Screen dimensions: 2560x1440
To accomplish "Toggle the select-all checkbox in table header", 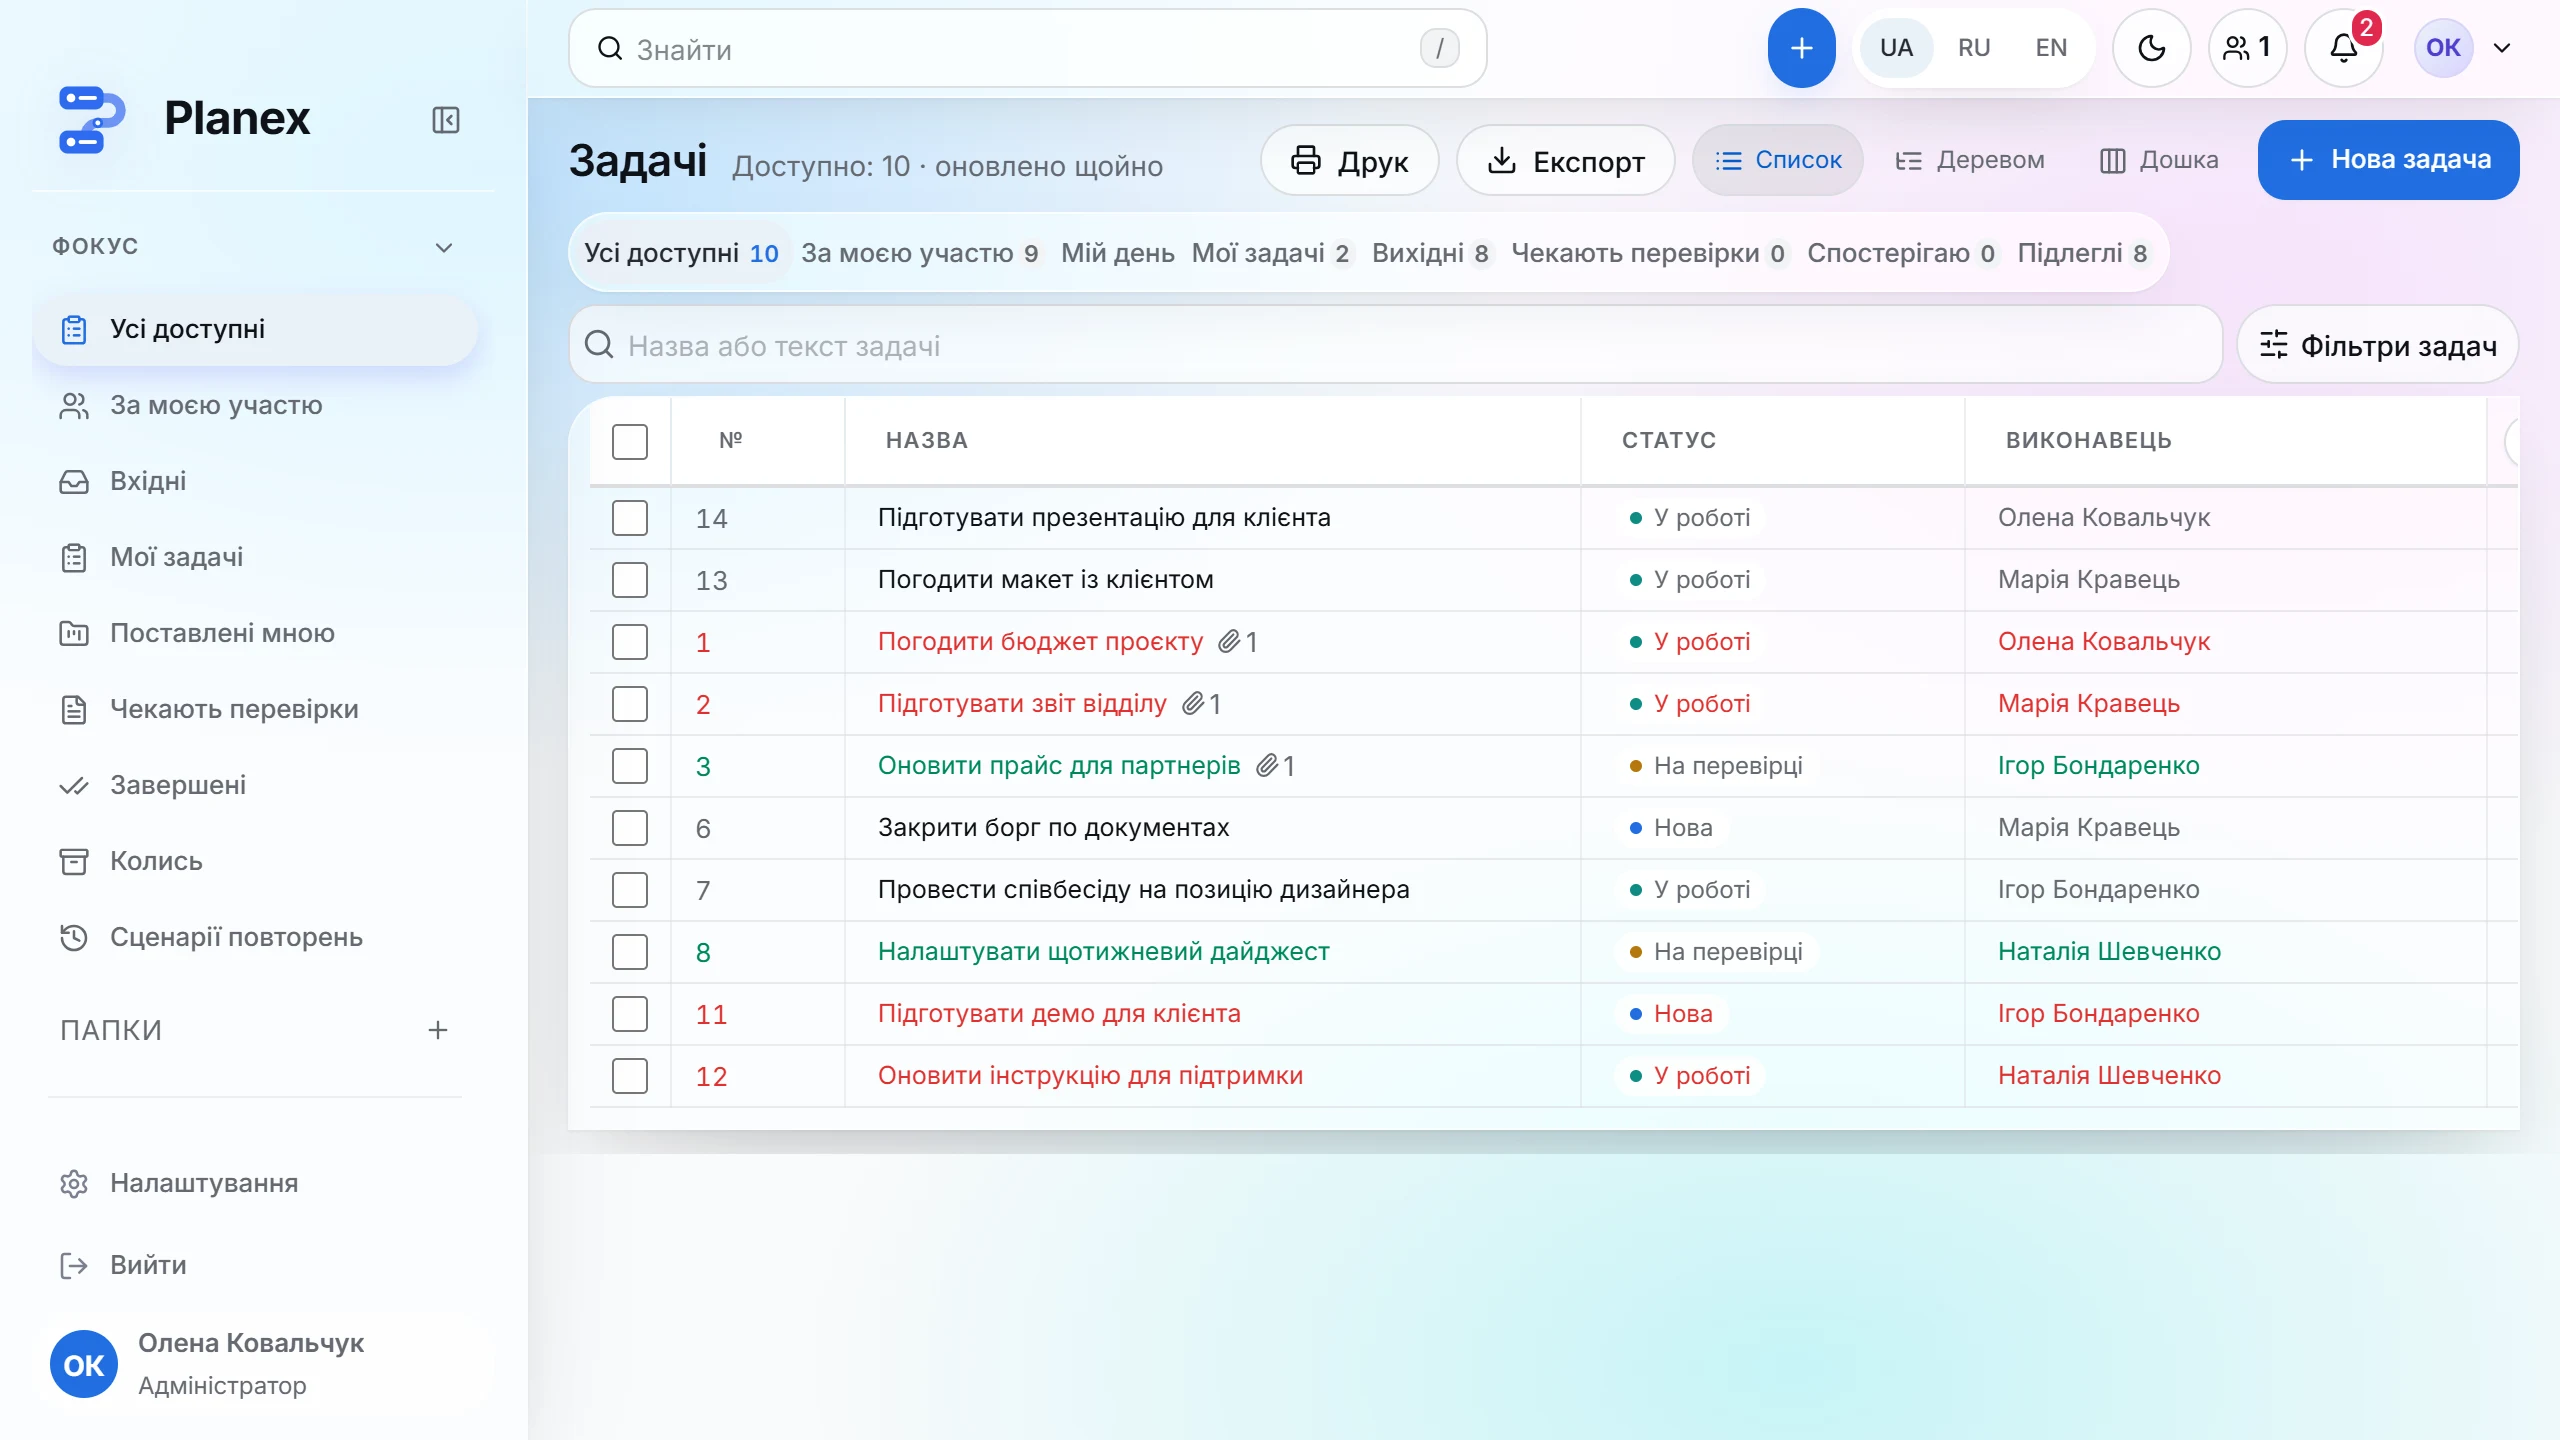I will (630, 441).
